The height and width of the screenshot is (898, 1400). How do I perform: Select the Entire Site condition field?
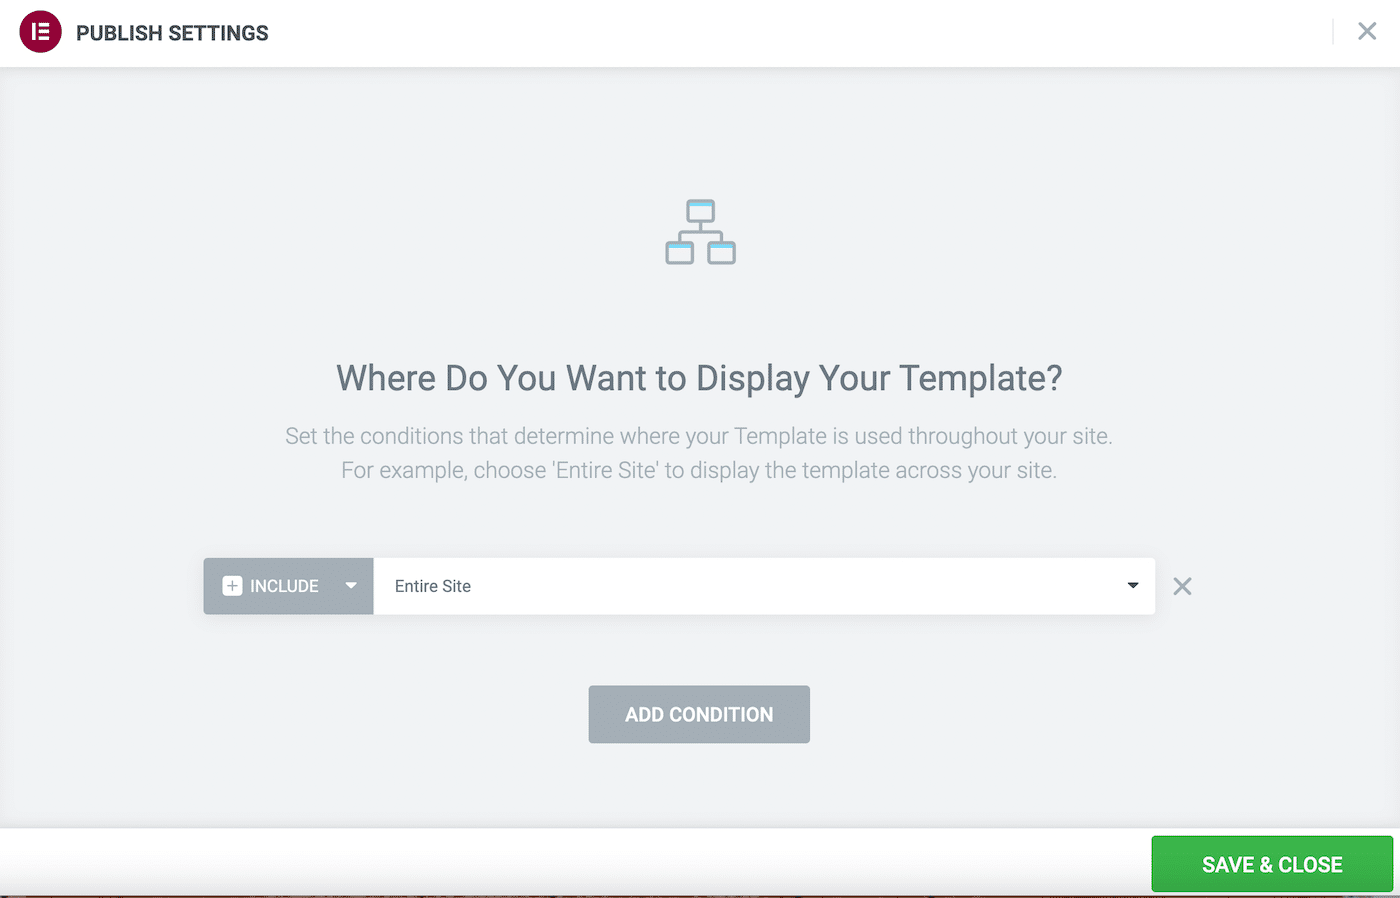764,586
